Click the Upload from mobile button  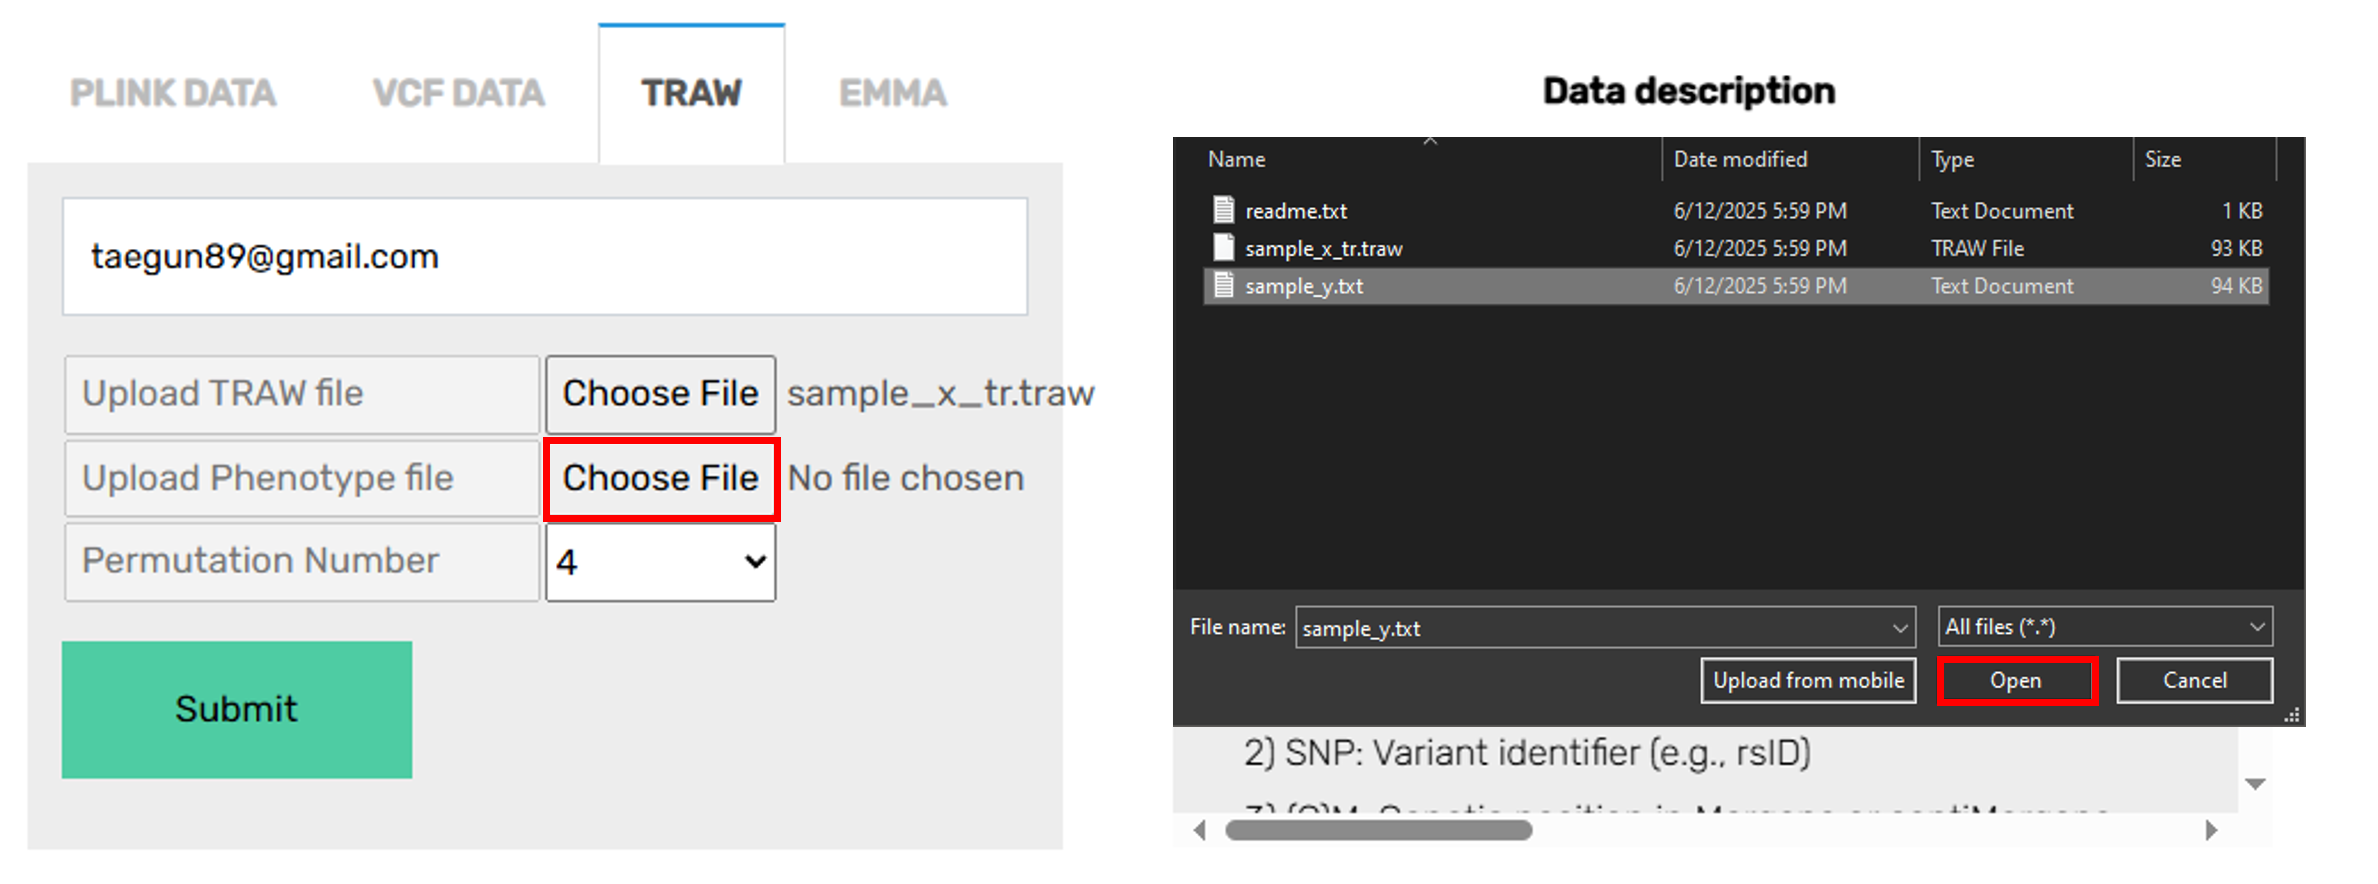pos(1808,681)
